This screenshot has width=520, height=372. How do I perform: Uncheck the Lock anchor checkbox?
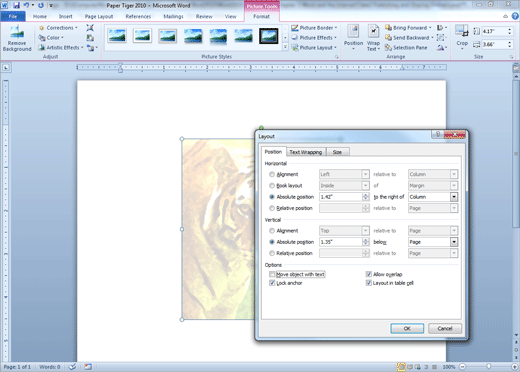click(x=272, y=283)
